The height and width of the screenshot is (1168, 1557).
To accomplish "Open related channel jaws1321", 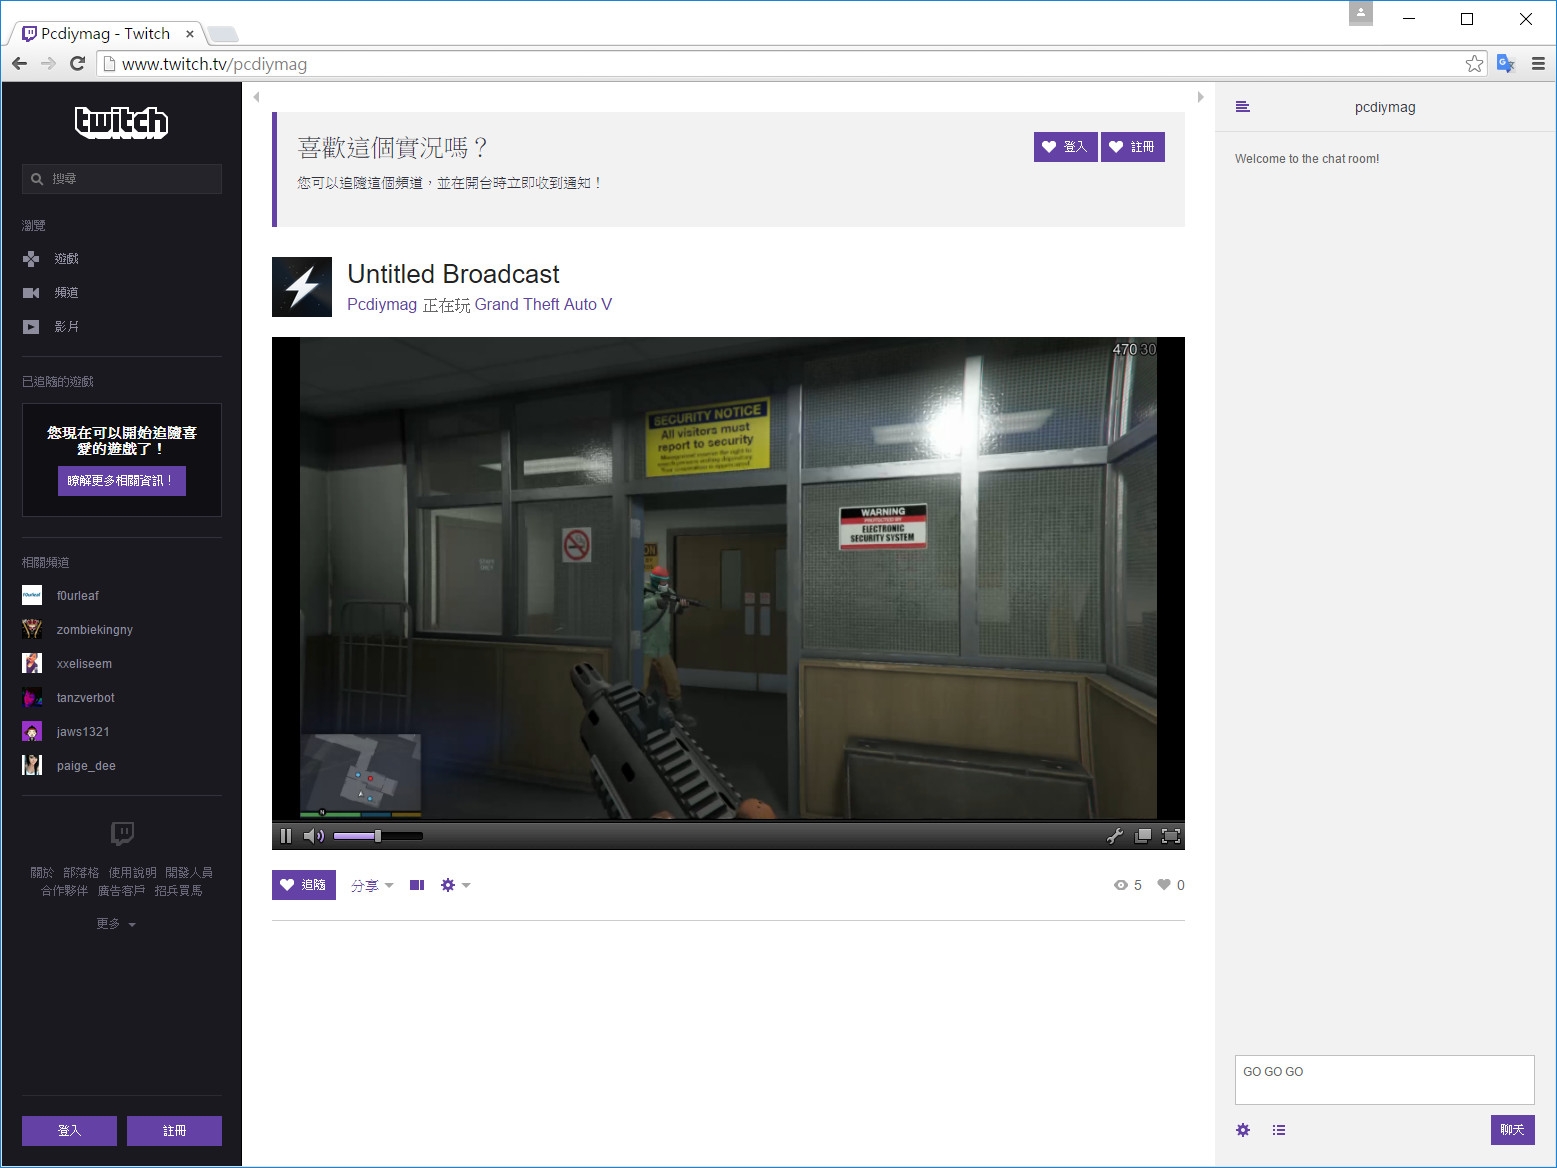I will tap(83, 732).
